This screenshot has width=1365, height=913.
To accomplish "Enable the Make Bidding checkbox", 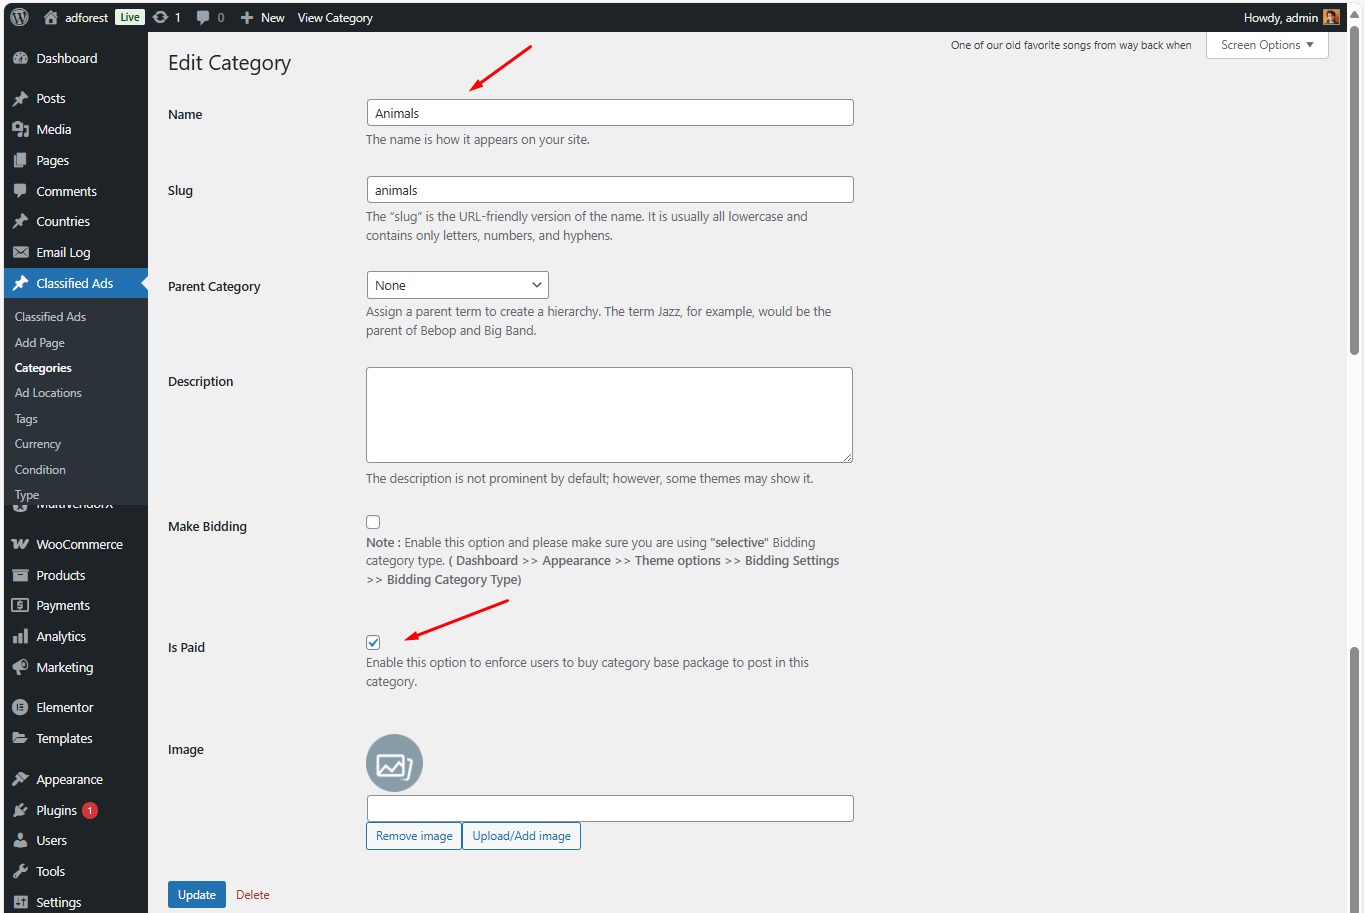I will coord(373,522).
